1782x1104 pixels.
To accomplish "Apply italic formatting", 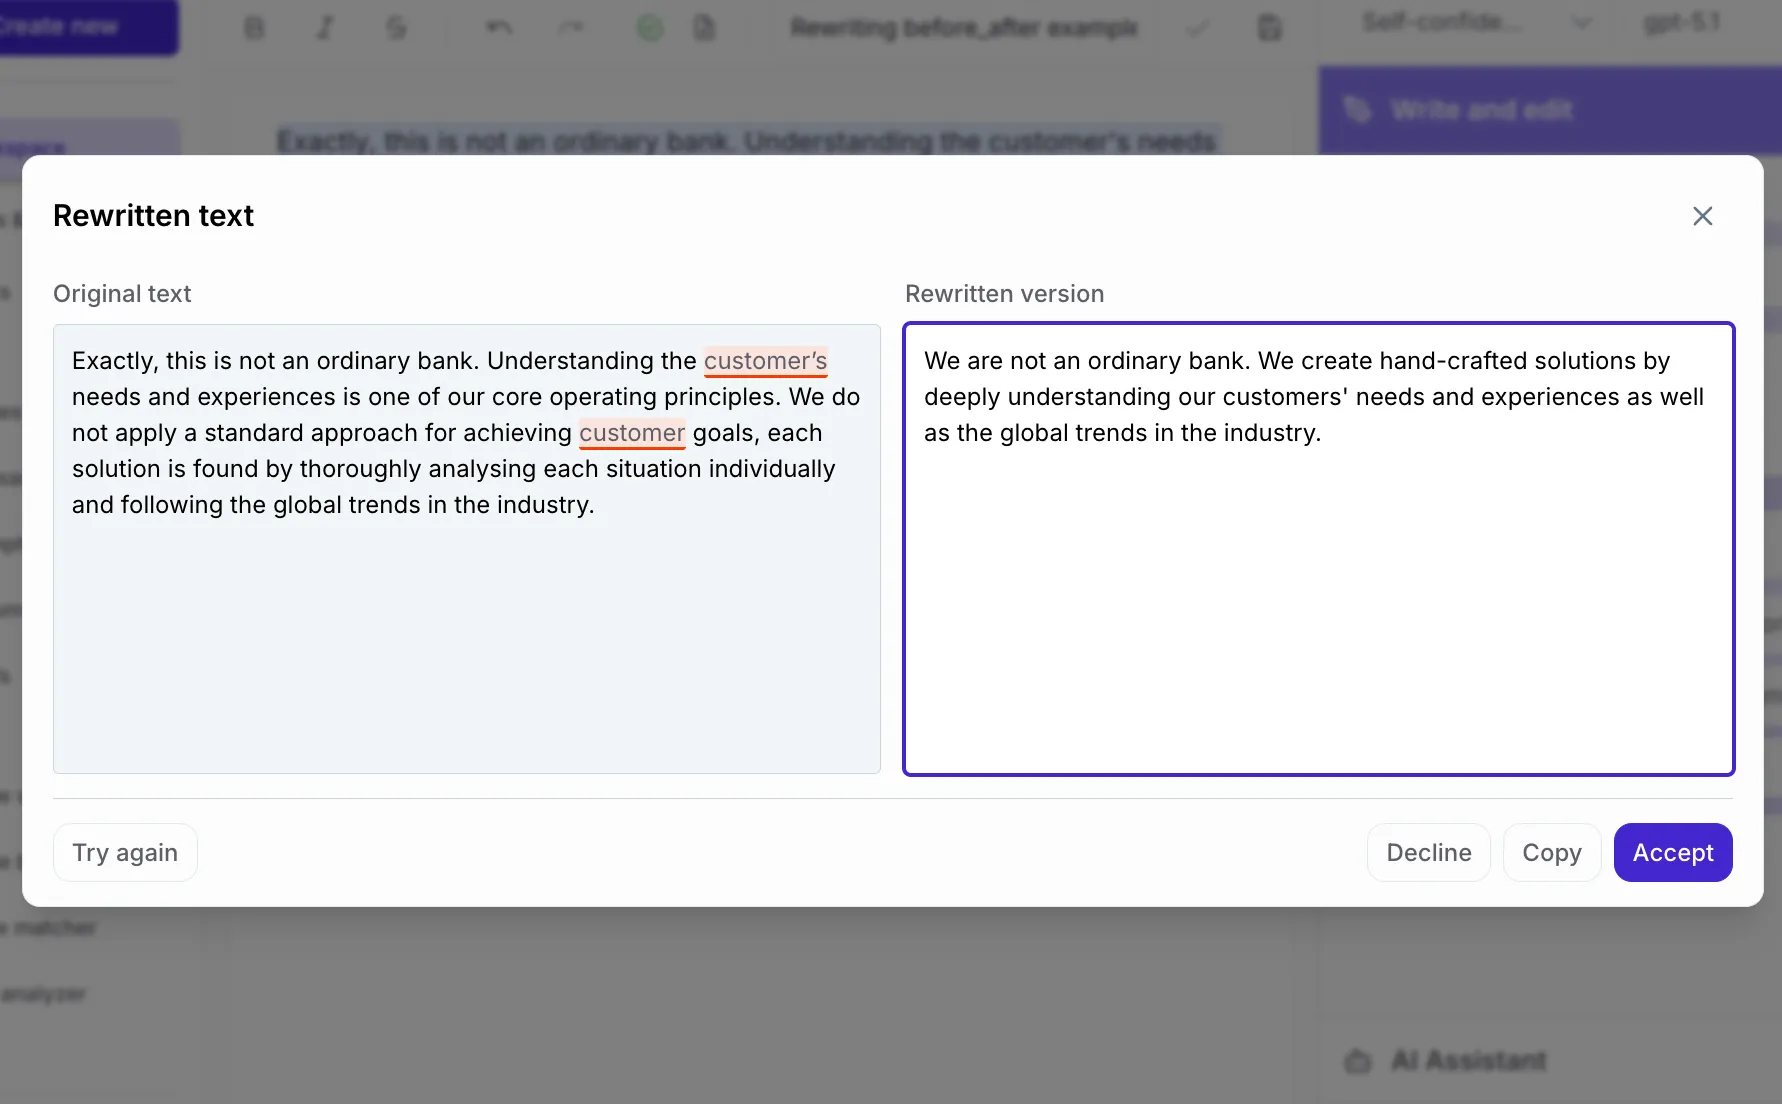I will click(325, 27).
